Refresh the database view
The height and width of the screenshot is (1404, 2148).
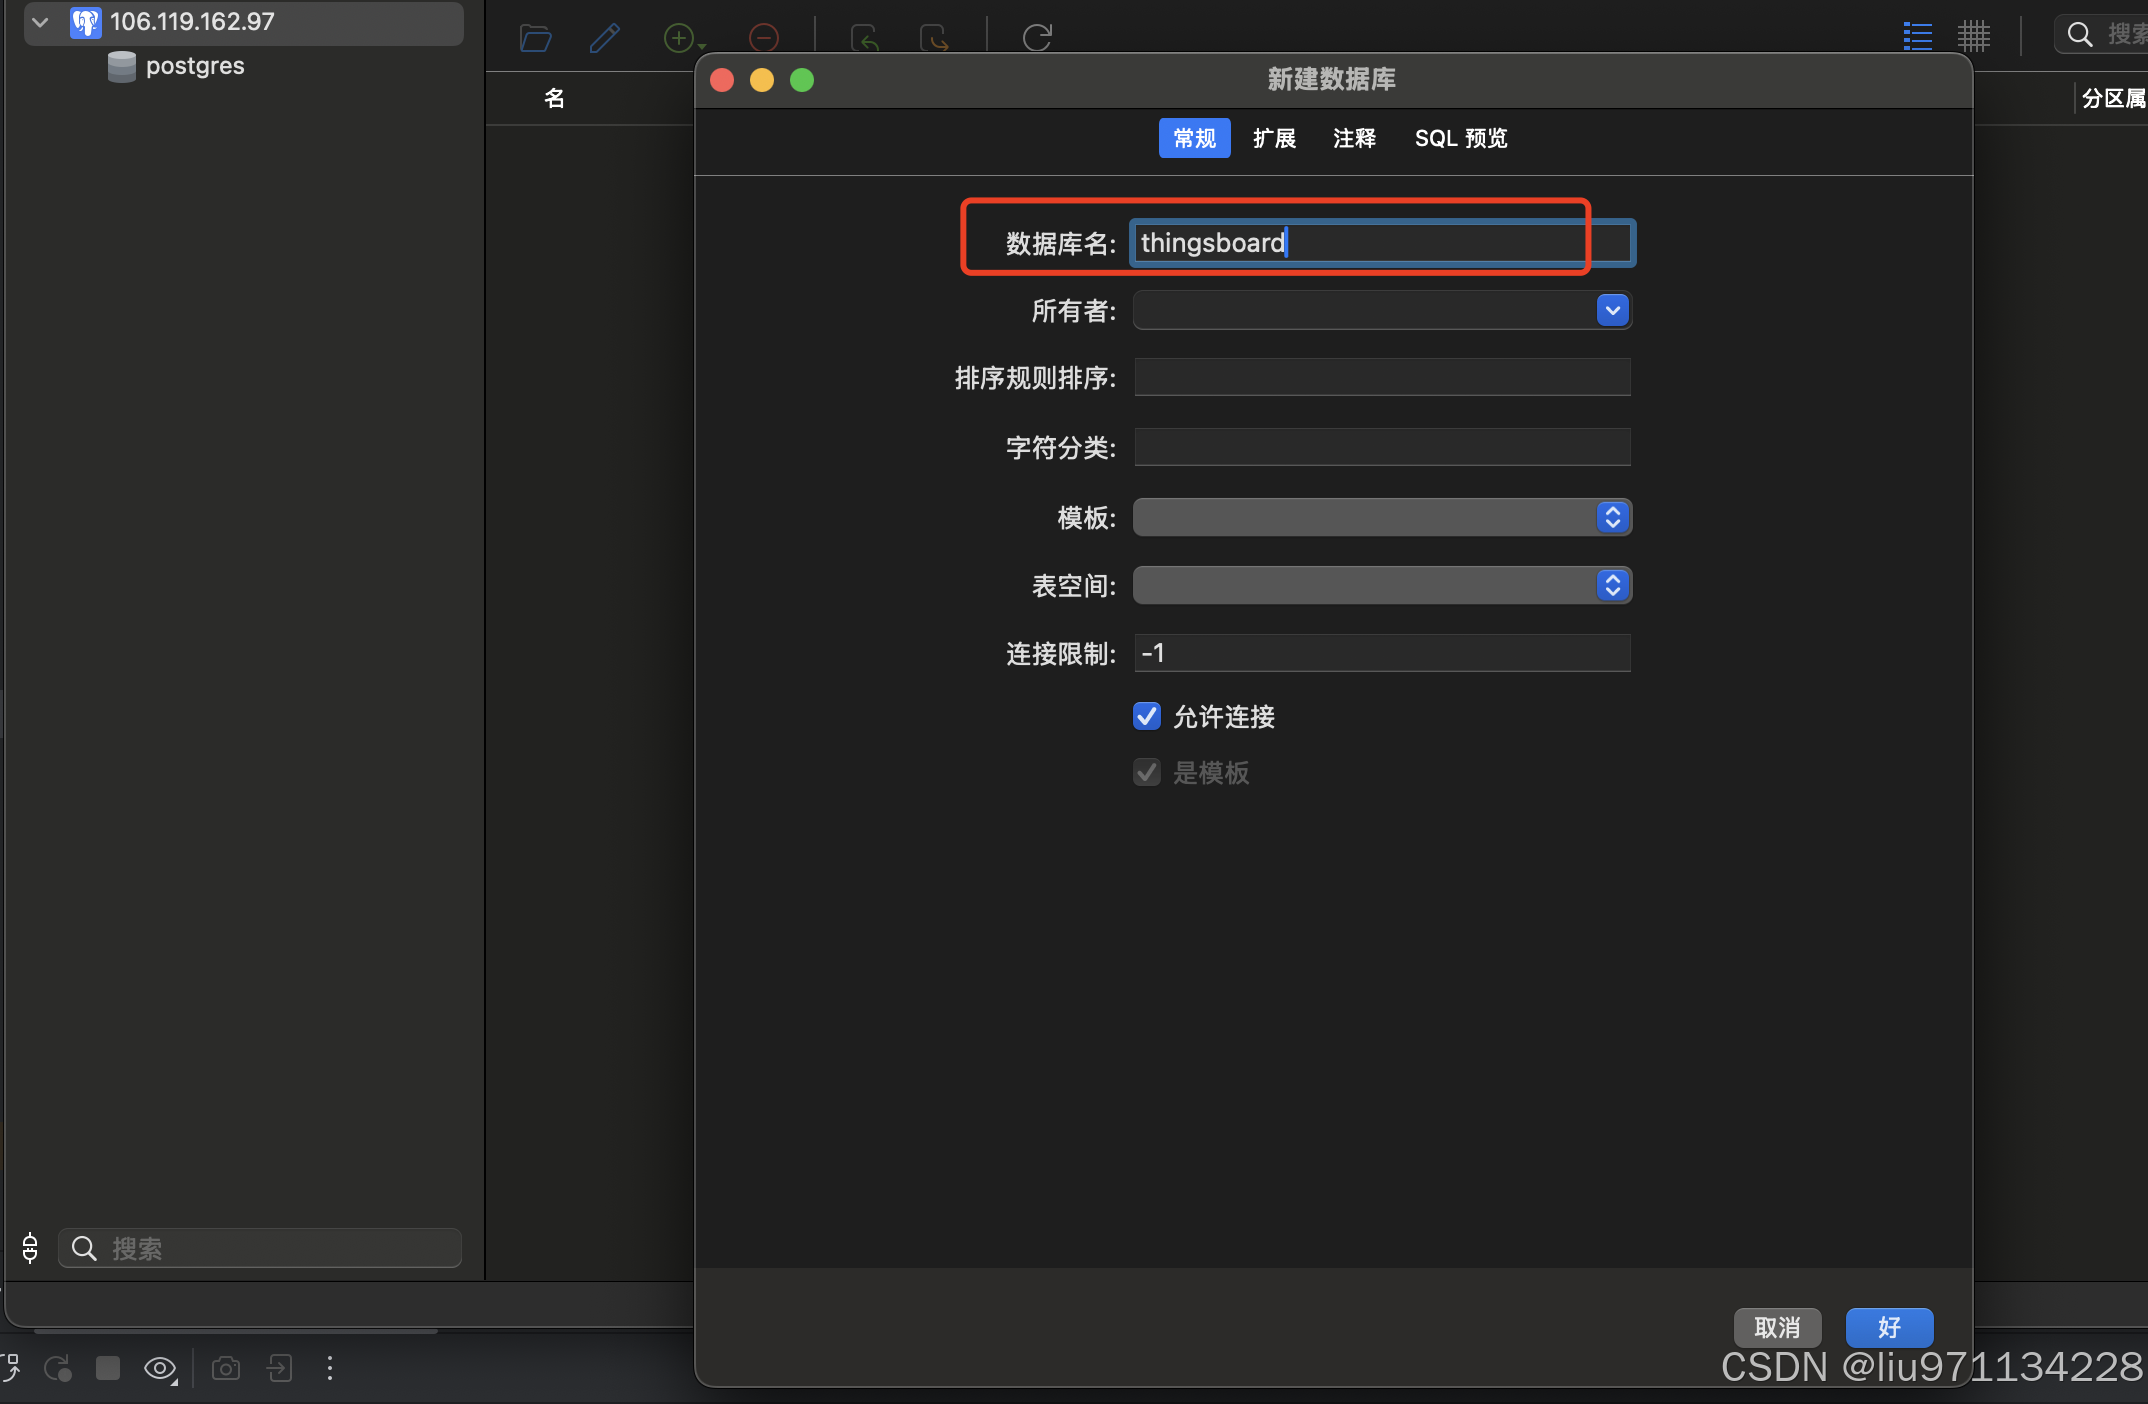(1037, 37)
